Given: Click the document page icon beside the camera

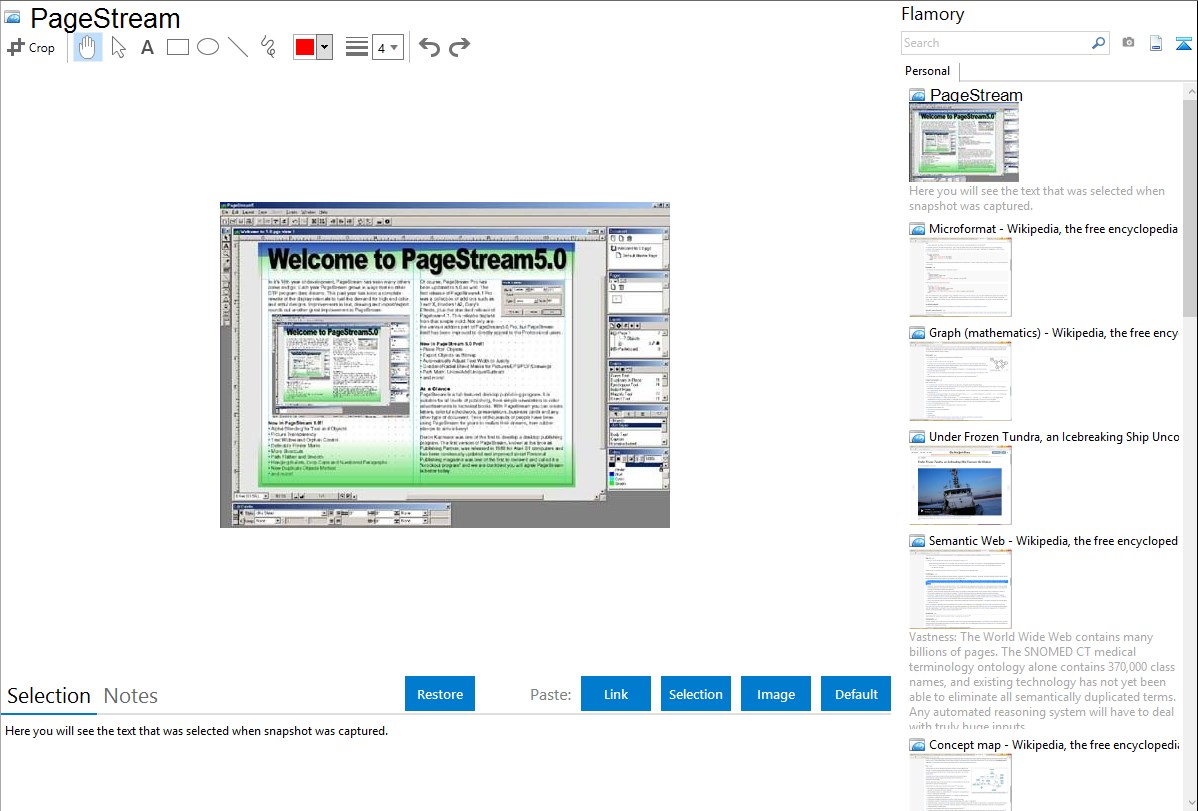Looking at the screenshot, I should pyautogui.click(x=1156, y=43).
